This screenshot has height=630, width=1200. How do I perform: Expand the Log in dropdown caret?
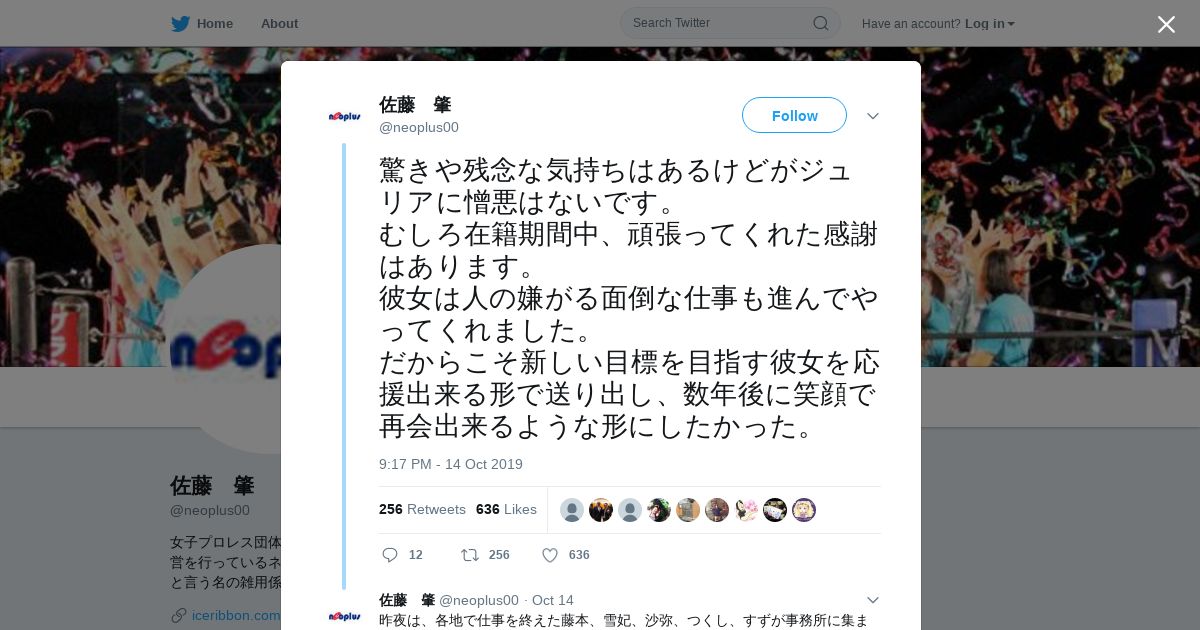tap(1011, 24)
